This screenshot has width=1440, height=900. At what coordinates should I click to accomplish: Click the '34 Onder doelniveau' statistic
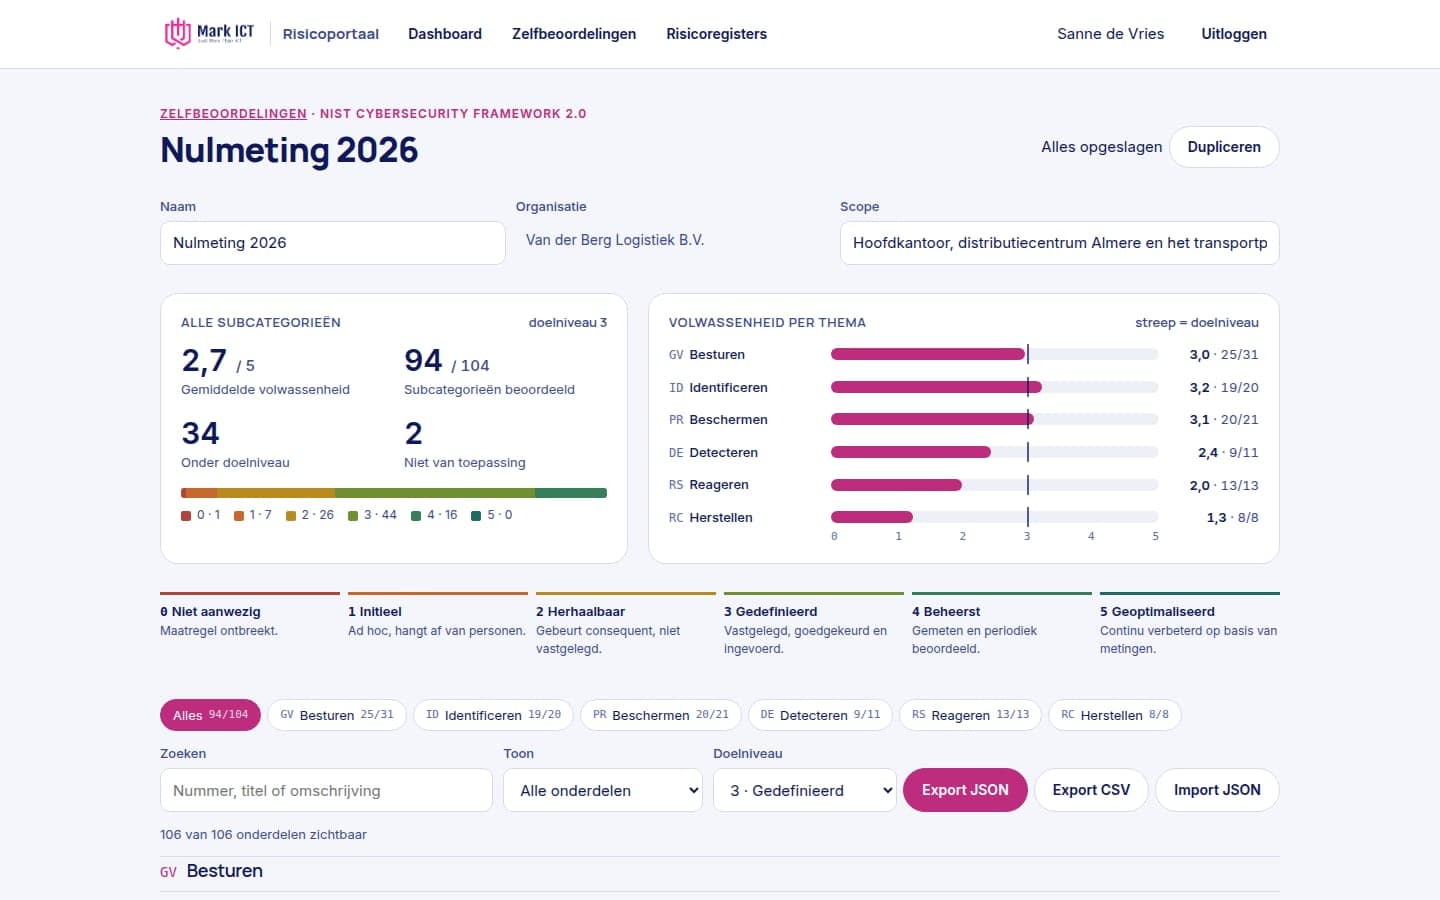(235, 444)
